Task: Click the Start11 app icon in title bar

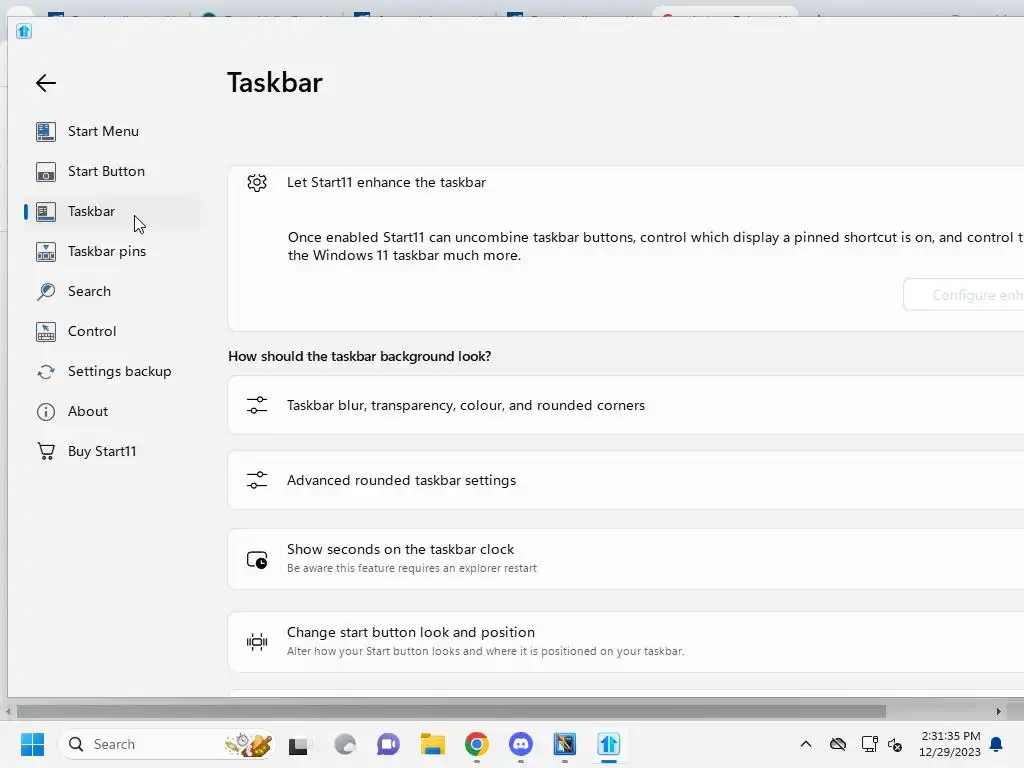Action: (x=24, y=31)
